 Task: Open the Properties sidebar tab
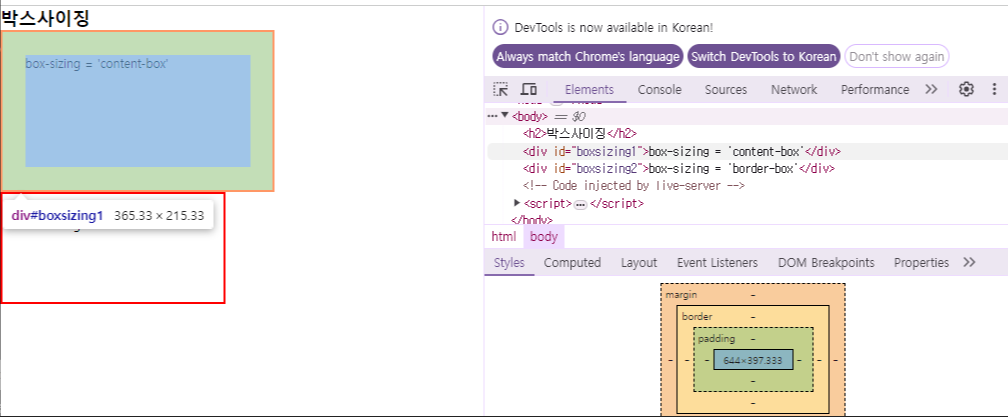click(x=921, y=262)
